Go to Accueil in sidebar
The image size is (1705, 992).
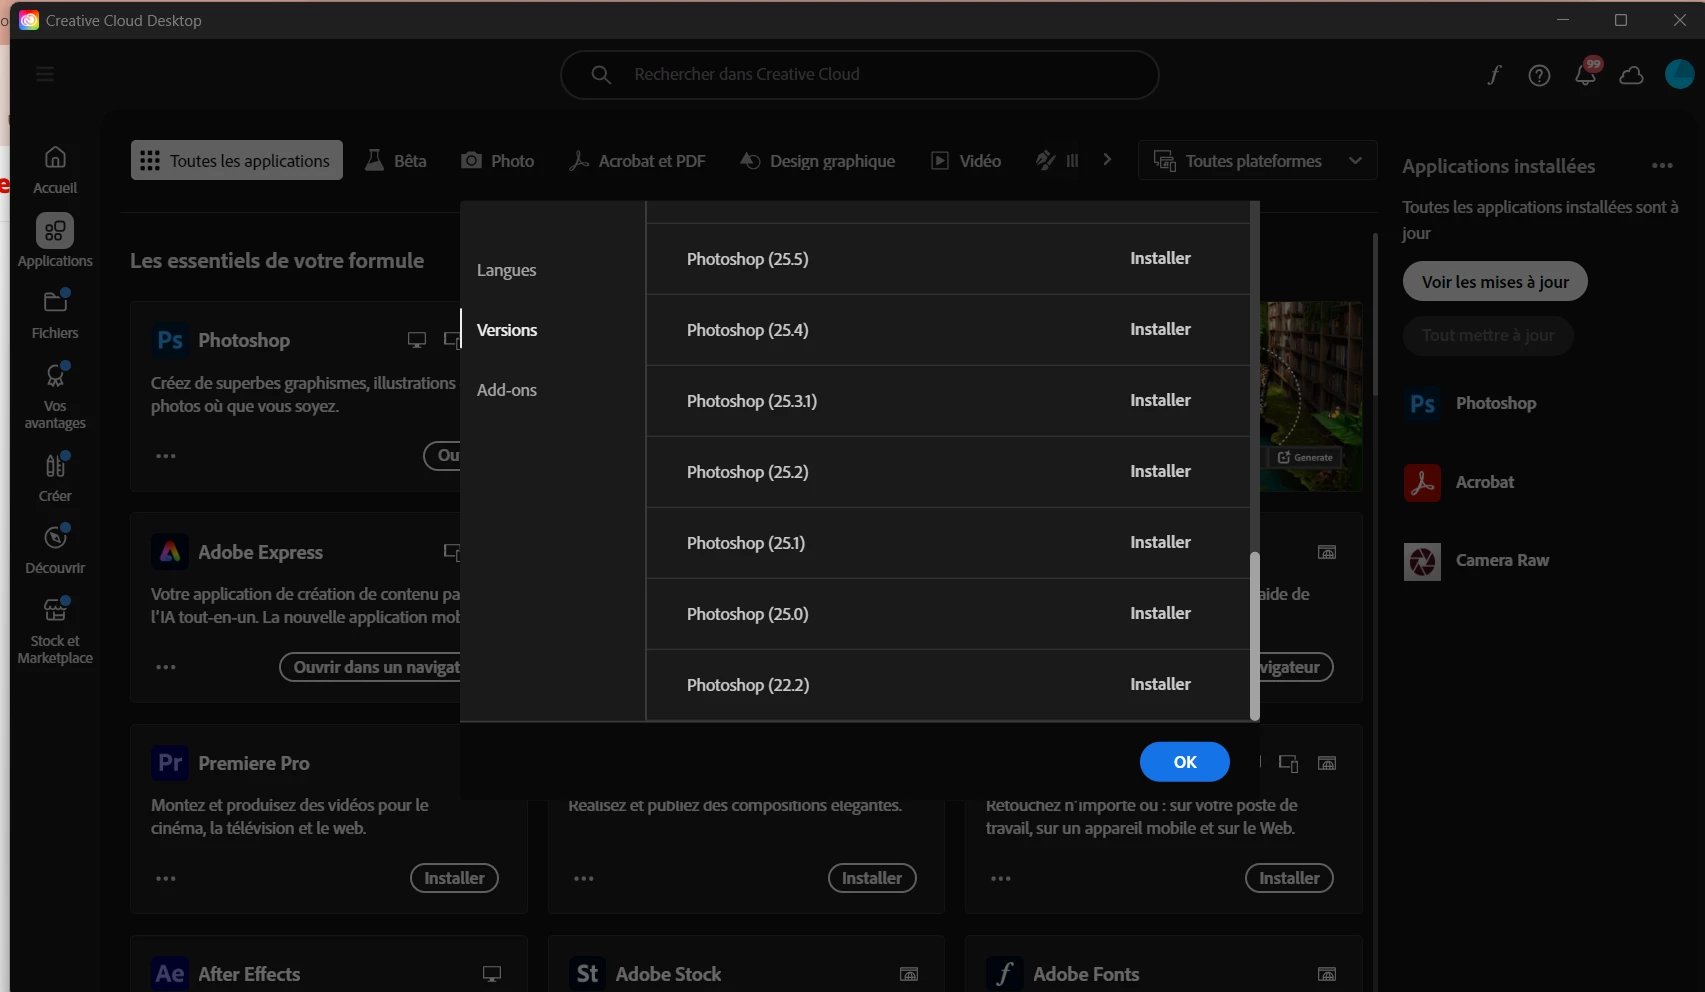tap(55, 170)
